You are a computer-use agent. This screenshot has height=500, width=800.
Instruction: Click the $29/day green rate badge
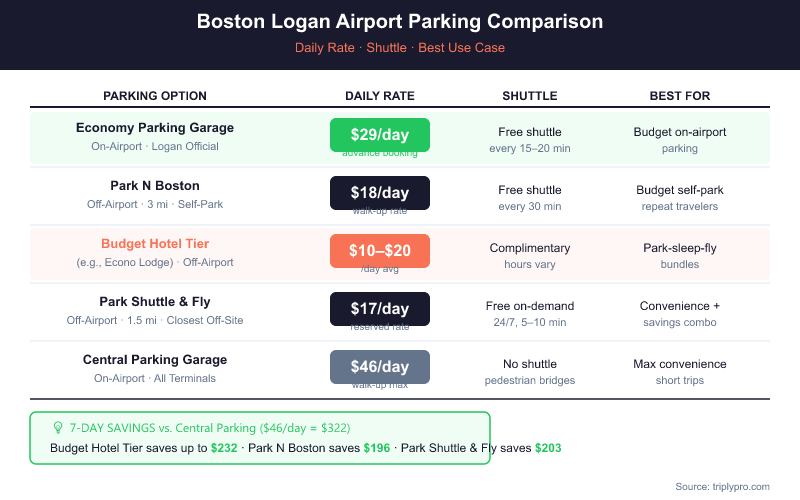click(379, 134)
